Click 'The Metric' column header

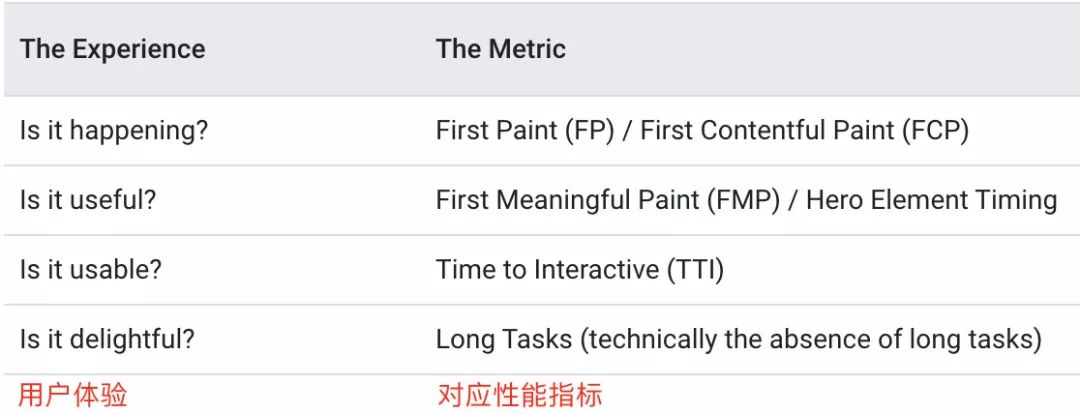[501, 50]
